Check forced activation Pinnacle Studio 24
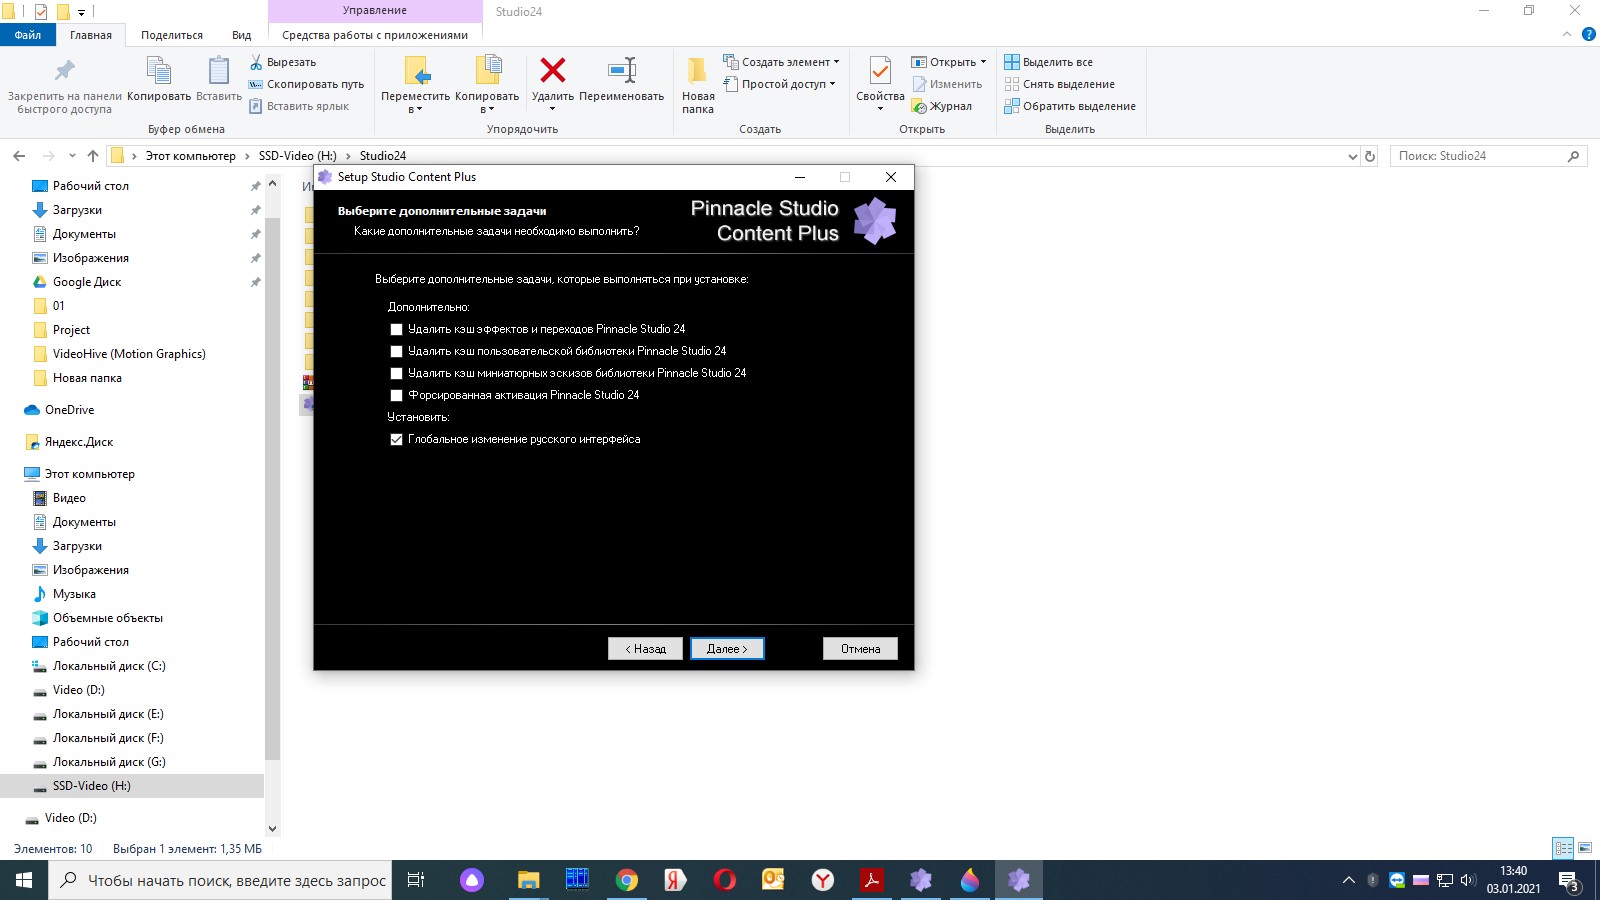 click(396, 395)
